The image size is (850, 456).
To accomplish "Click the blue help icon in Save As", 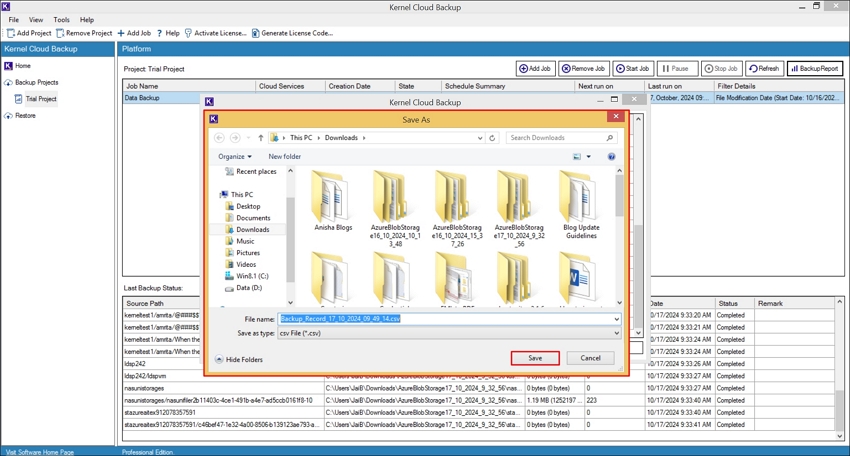I will 611,157.
